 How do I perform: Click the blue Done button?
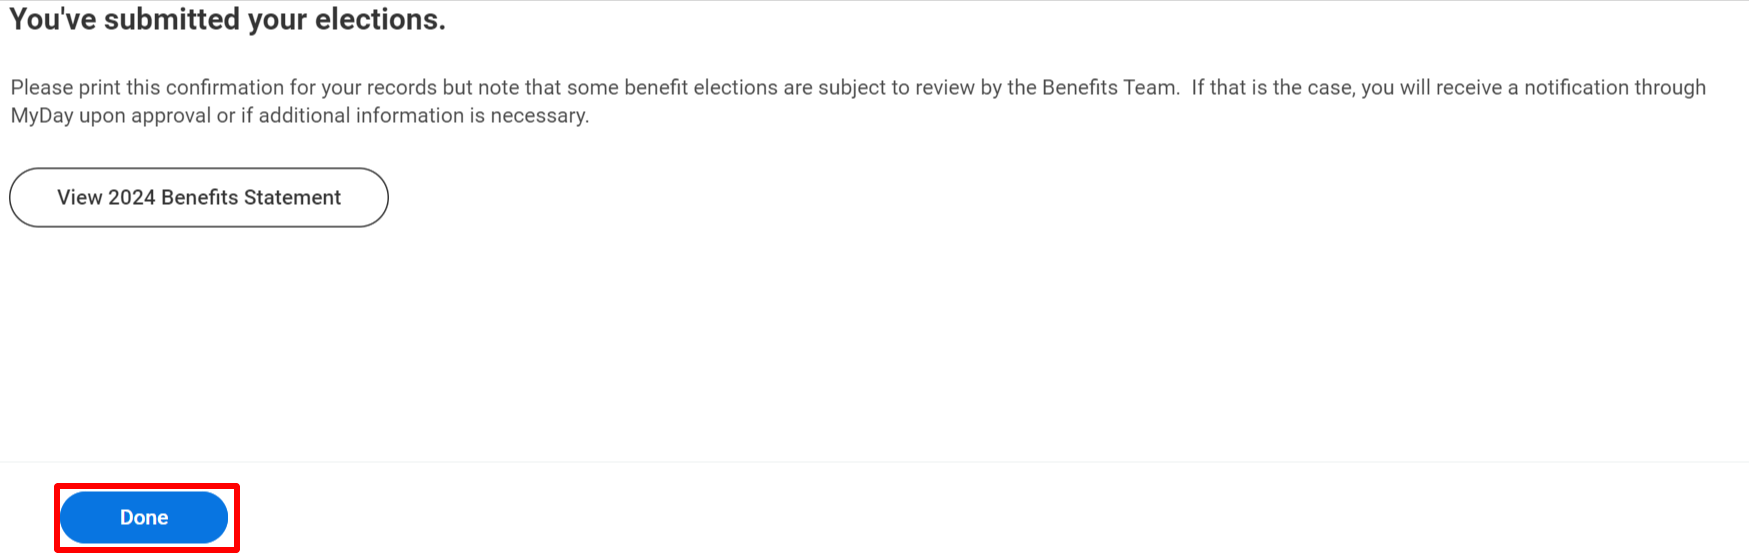point(144,517)
